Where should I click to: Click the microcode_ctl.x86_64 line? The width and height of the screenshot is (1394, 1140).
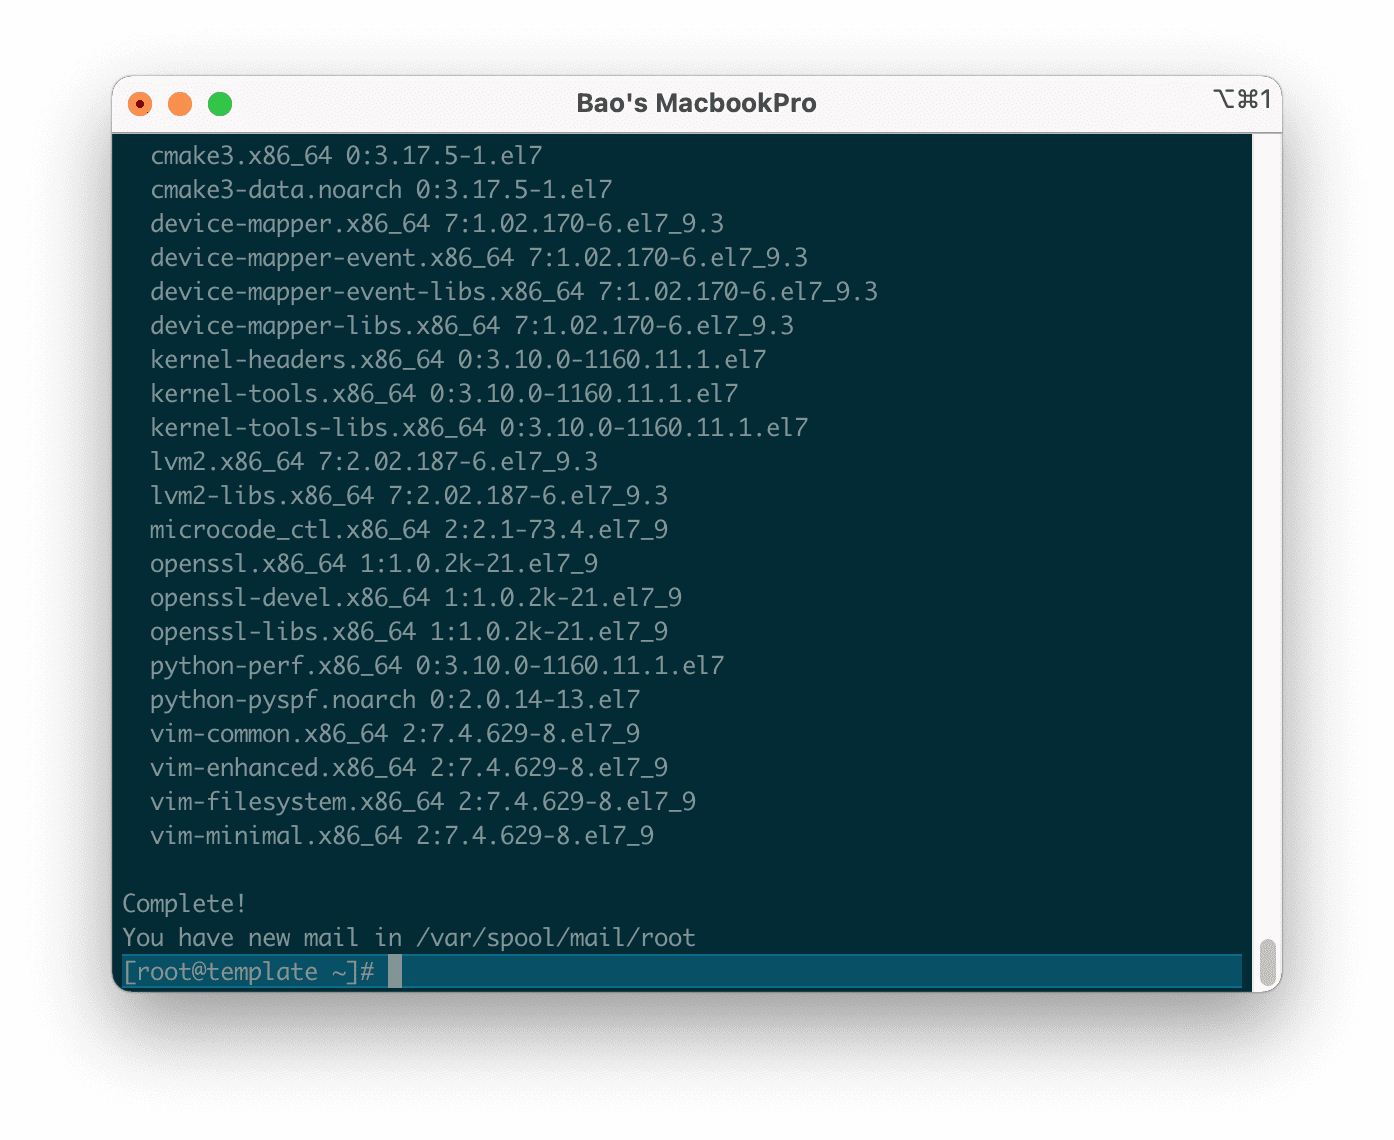pyautogui.click(x=409, y=529)
